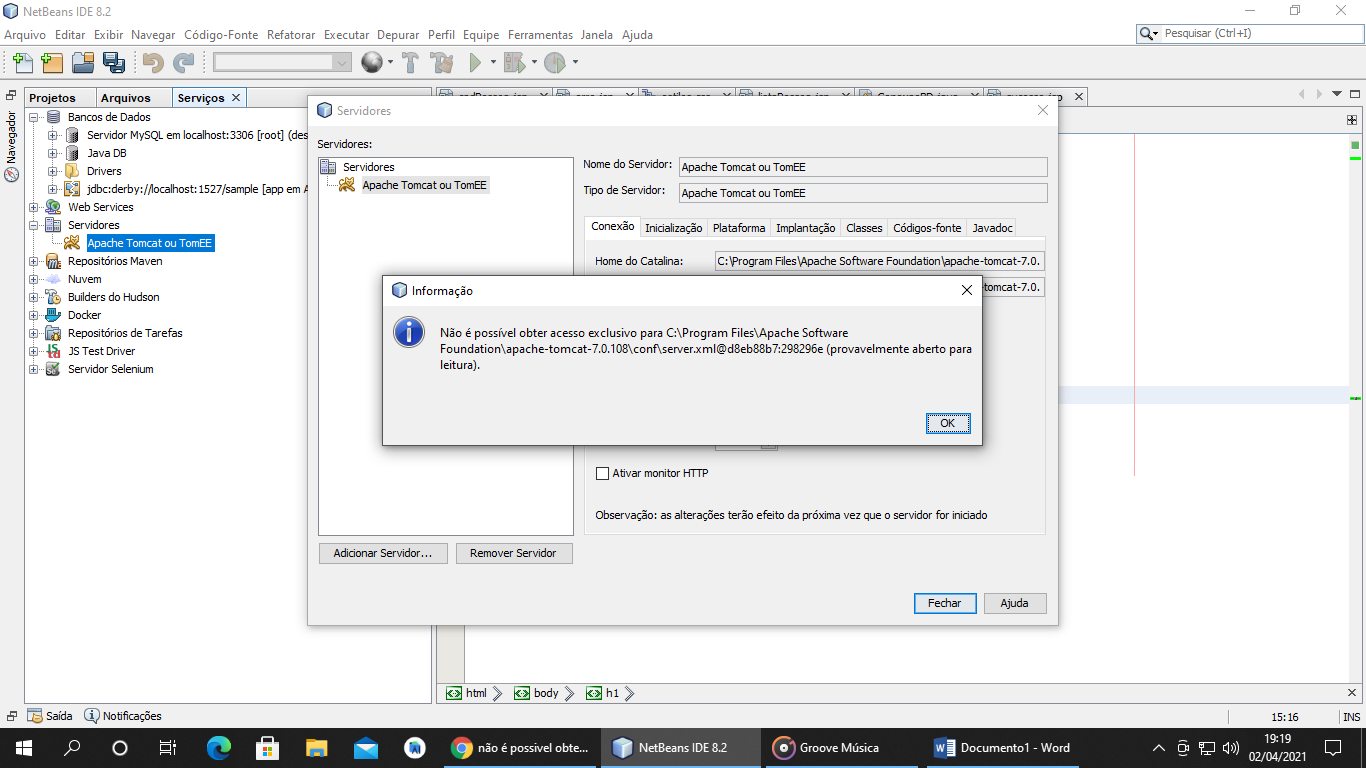
Task: Expand the Web Services tree node
Action: coord(34,207)
